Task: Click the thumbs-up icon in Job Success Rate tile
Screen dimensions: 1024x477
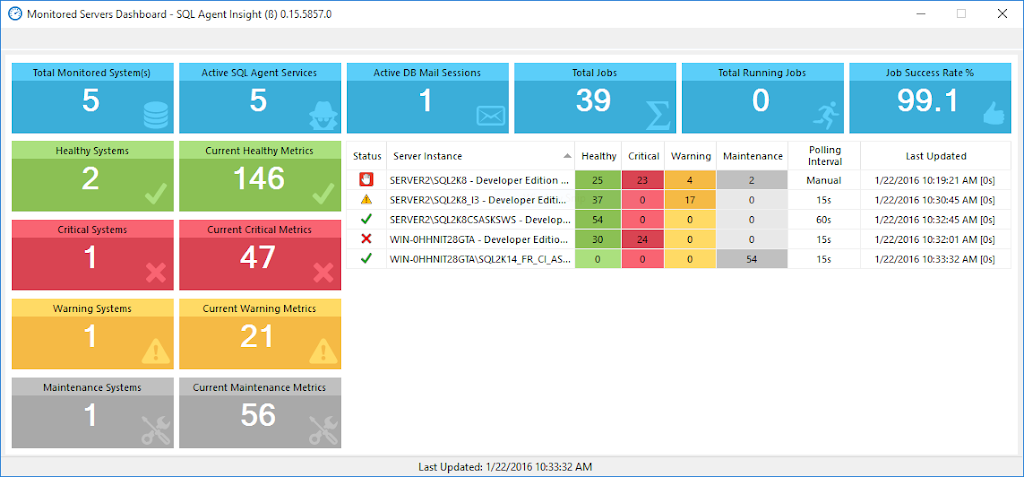Action: 994,114
